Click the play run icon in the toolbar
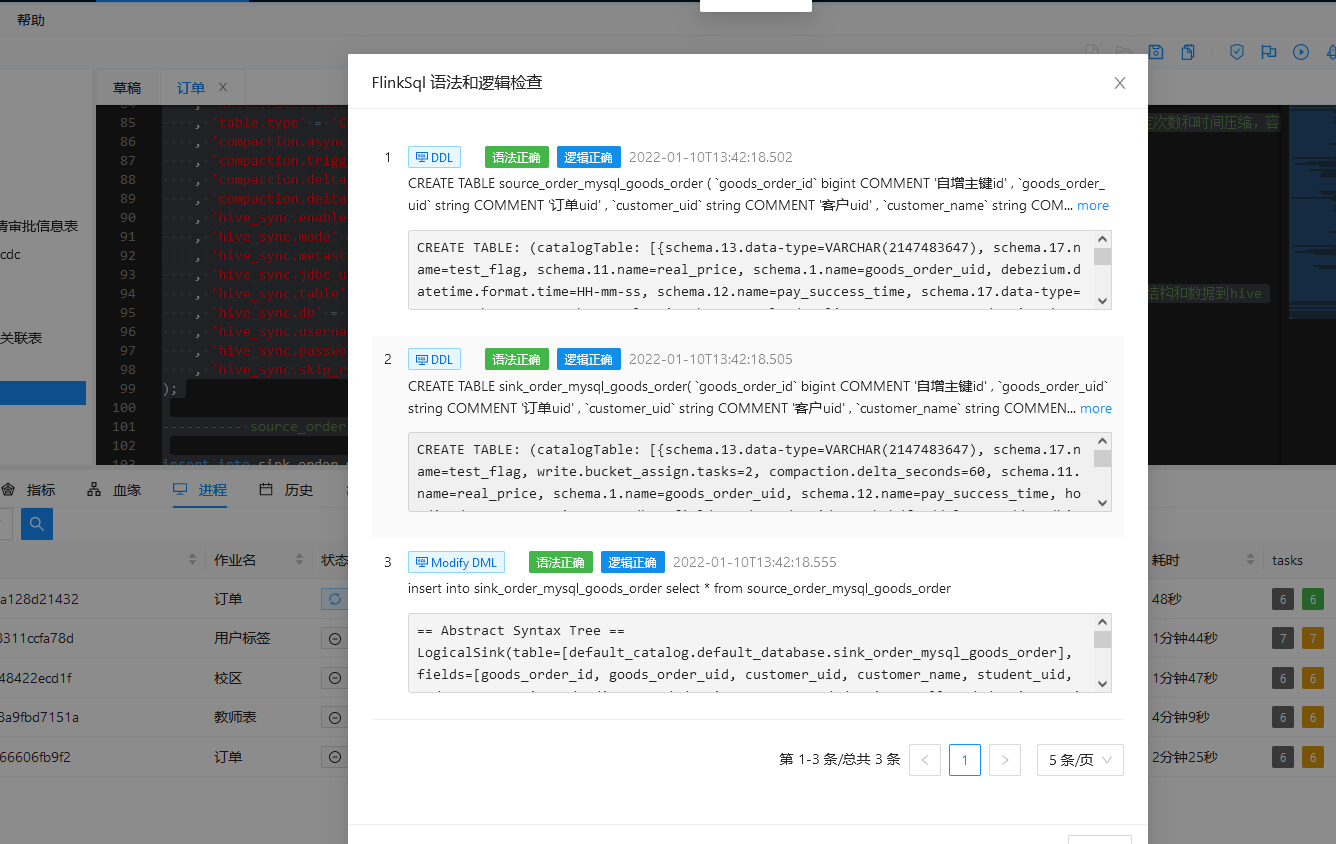The width and height of the screenshot is (1336, 844). tap(1301, 52)
